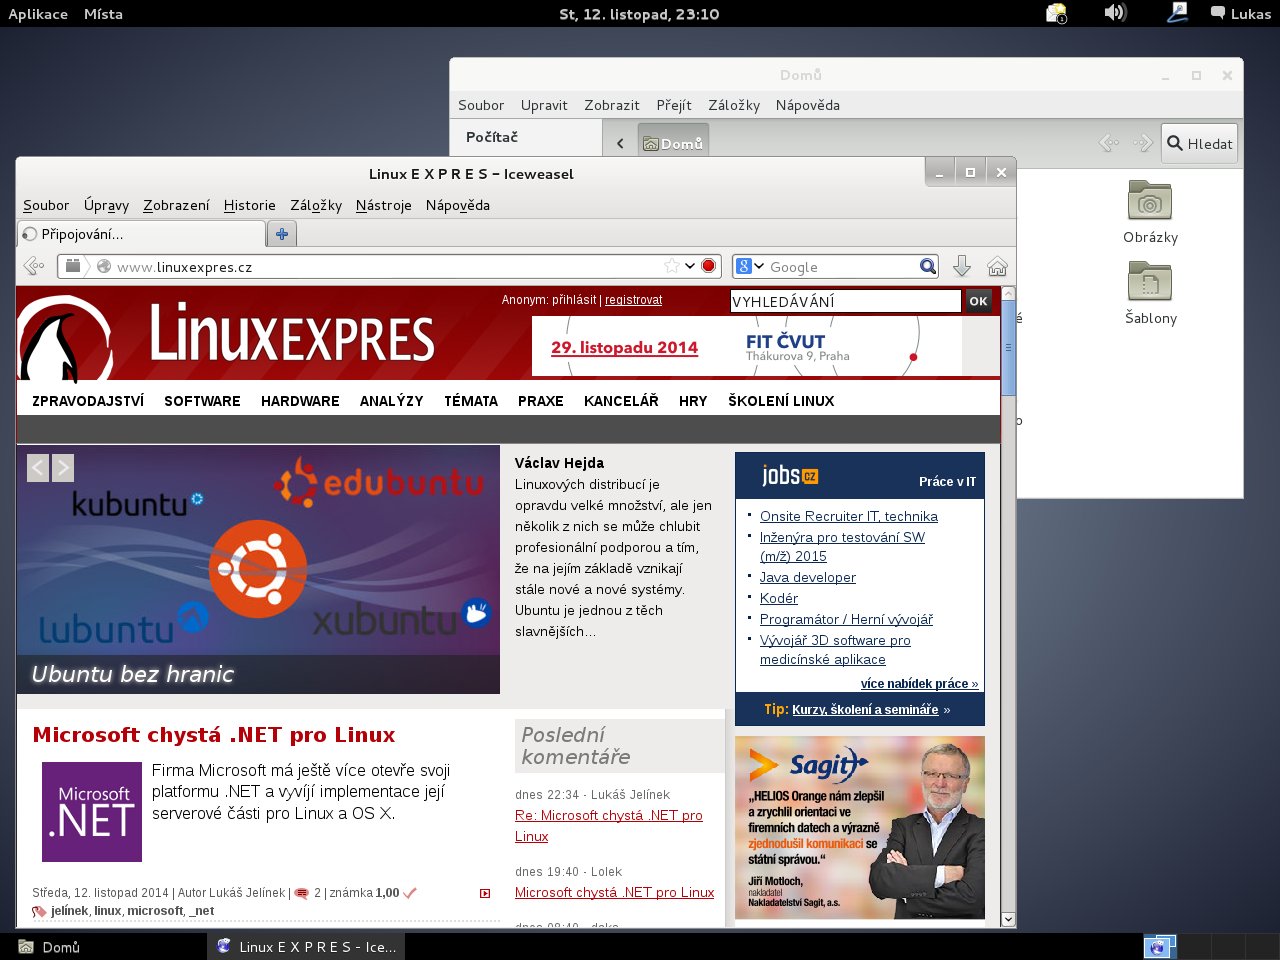Click back chevron in Domů path bar

click(x=620, y=143)
